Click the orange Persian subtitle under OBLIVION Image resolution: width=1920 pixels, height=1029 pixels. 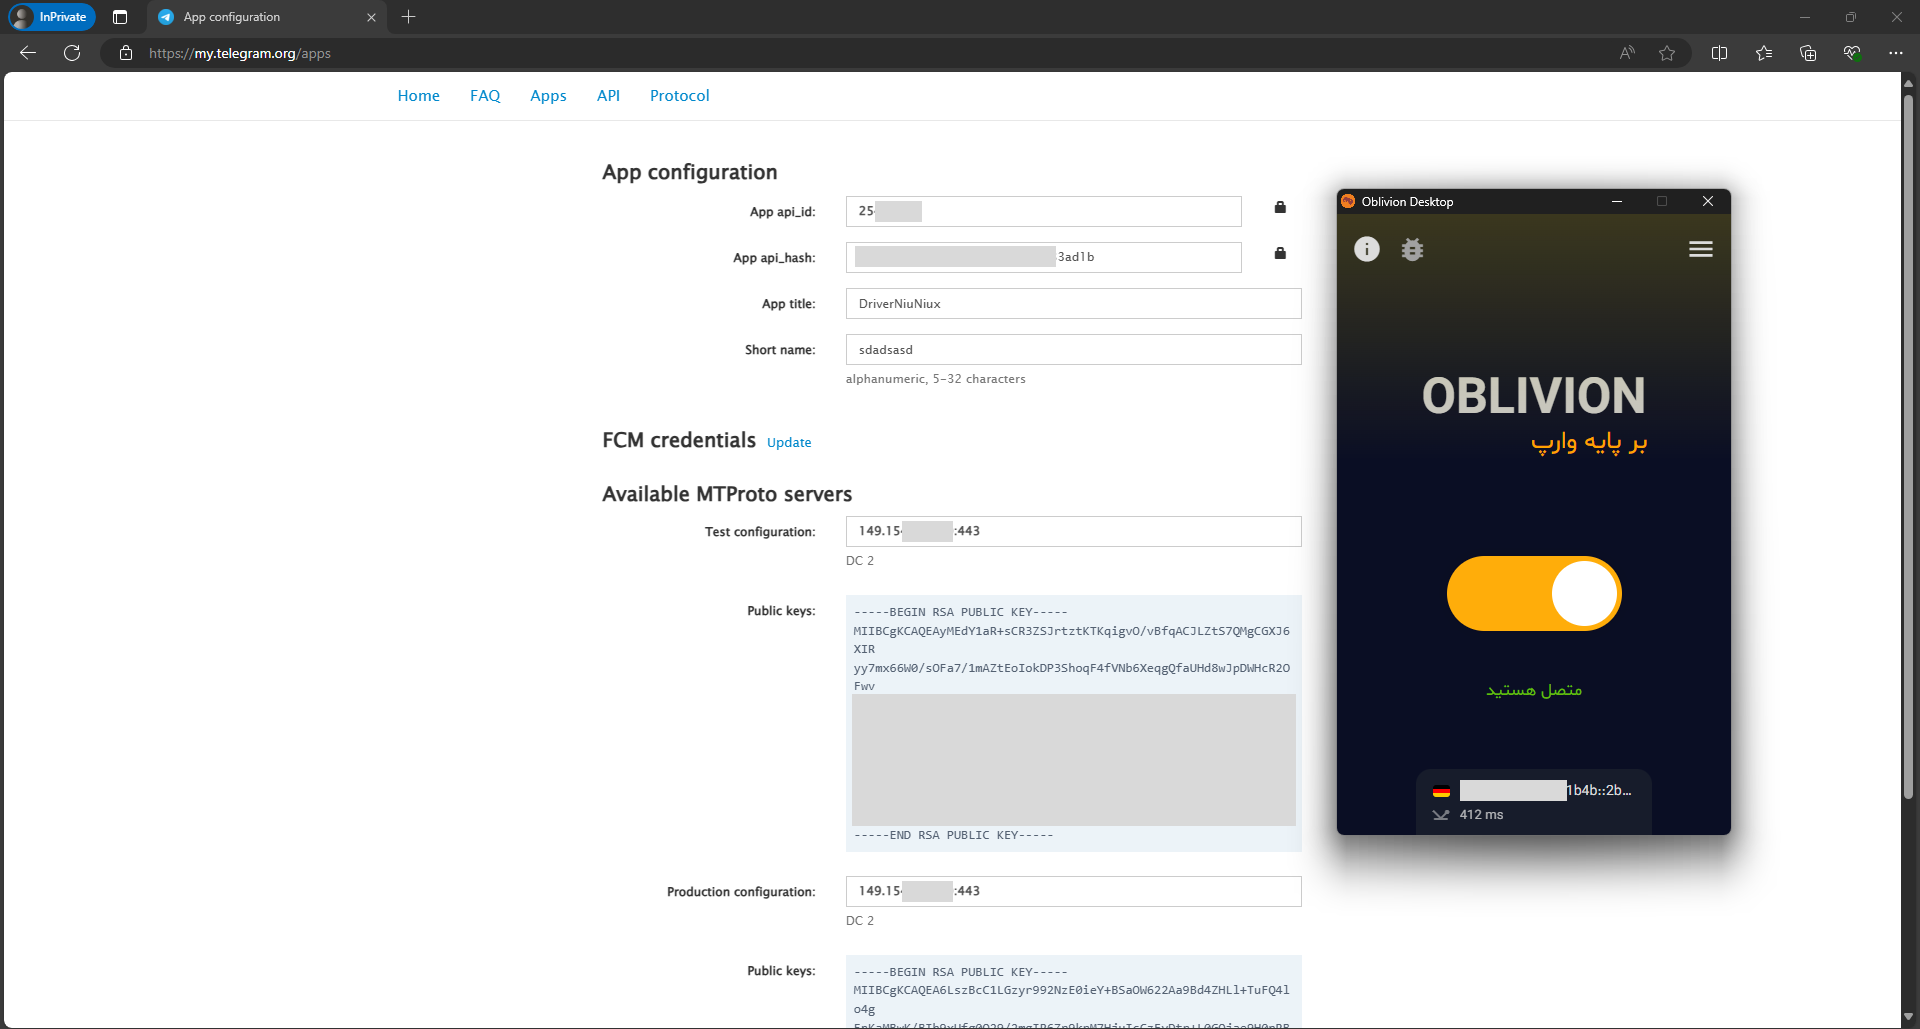(x=1588, y=443)
